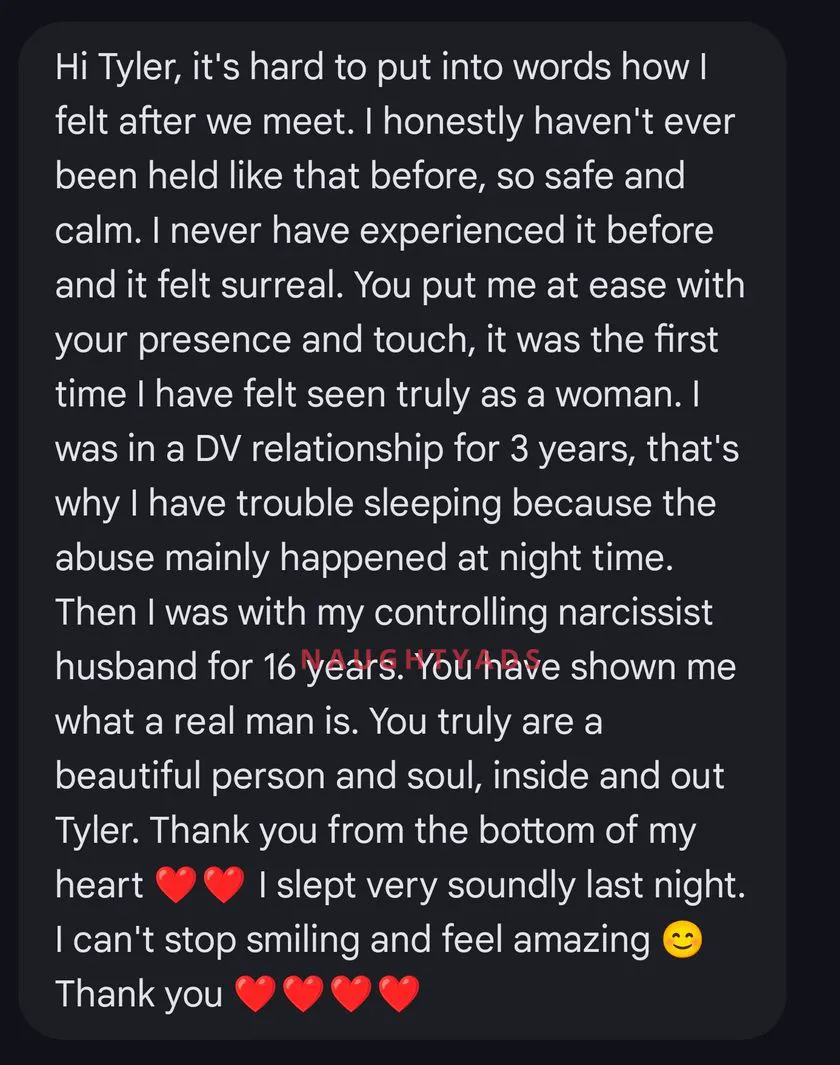Click the second heart in the final row of four
840x1065 pixels.
302,995
